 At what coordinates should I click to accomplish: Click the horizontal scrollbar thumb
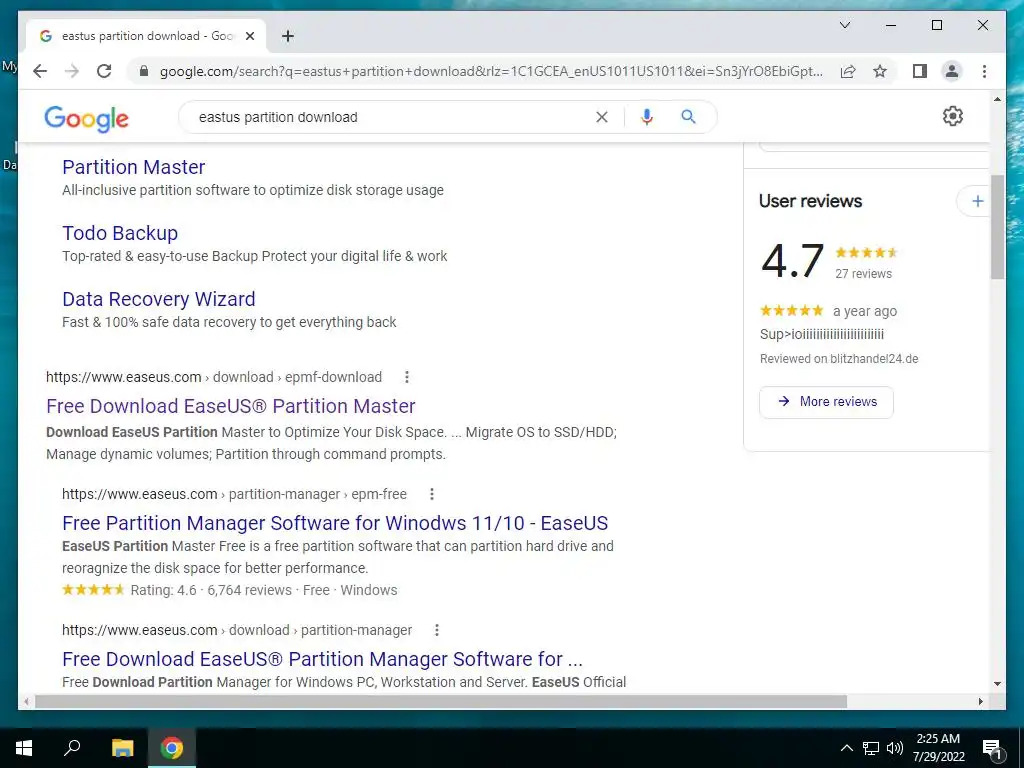point(441,701)
